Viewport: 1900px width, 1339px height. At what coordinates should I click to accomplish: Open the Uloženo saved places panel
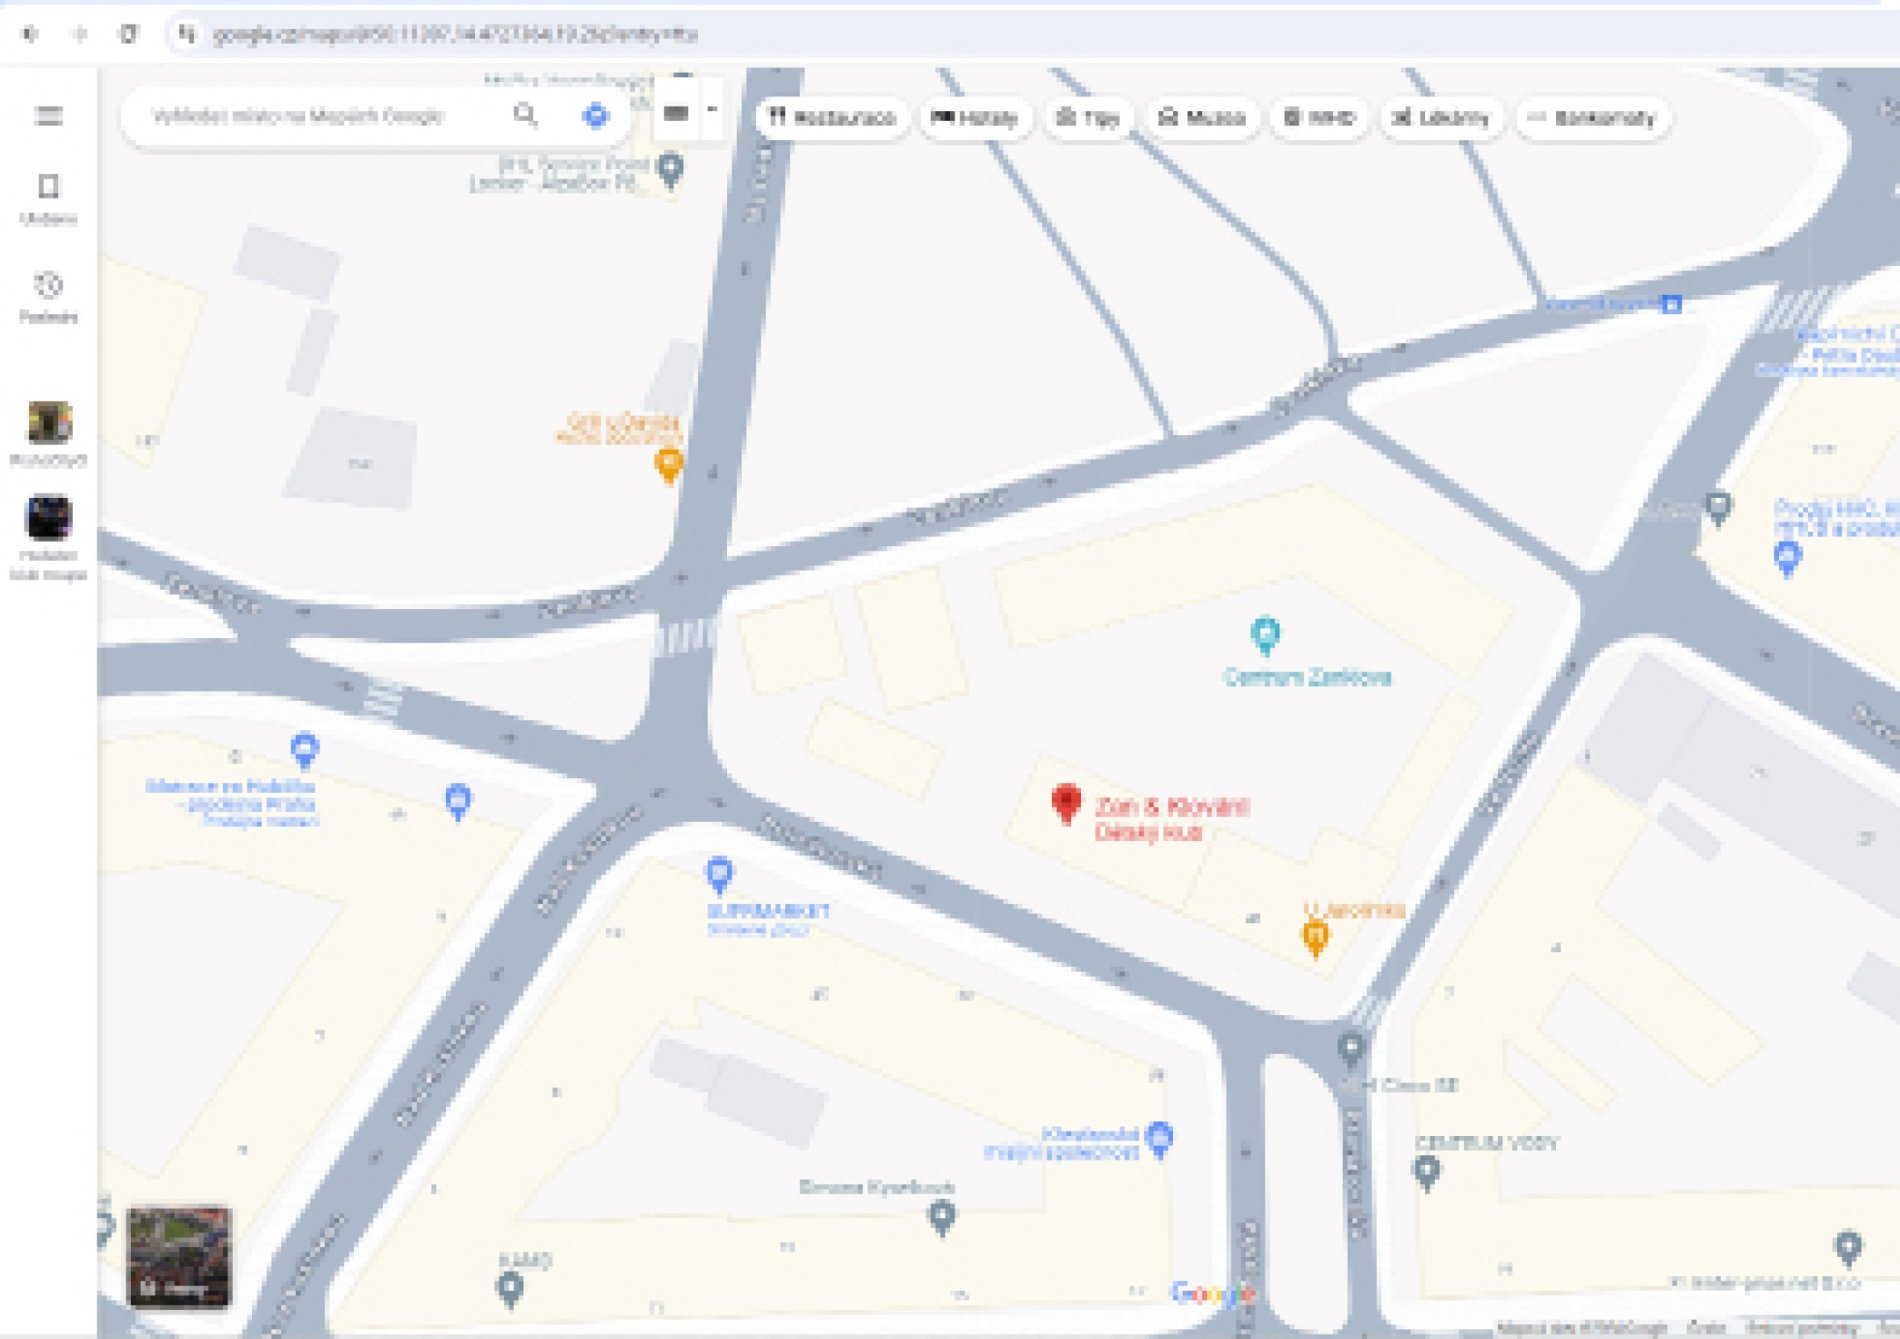pyautogui.click(x=48, y=199)
